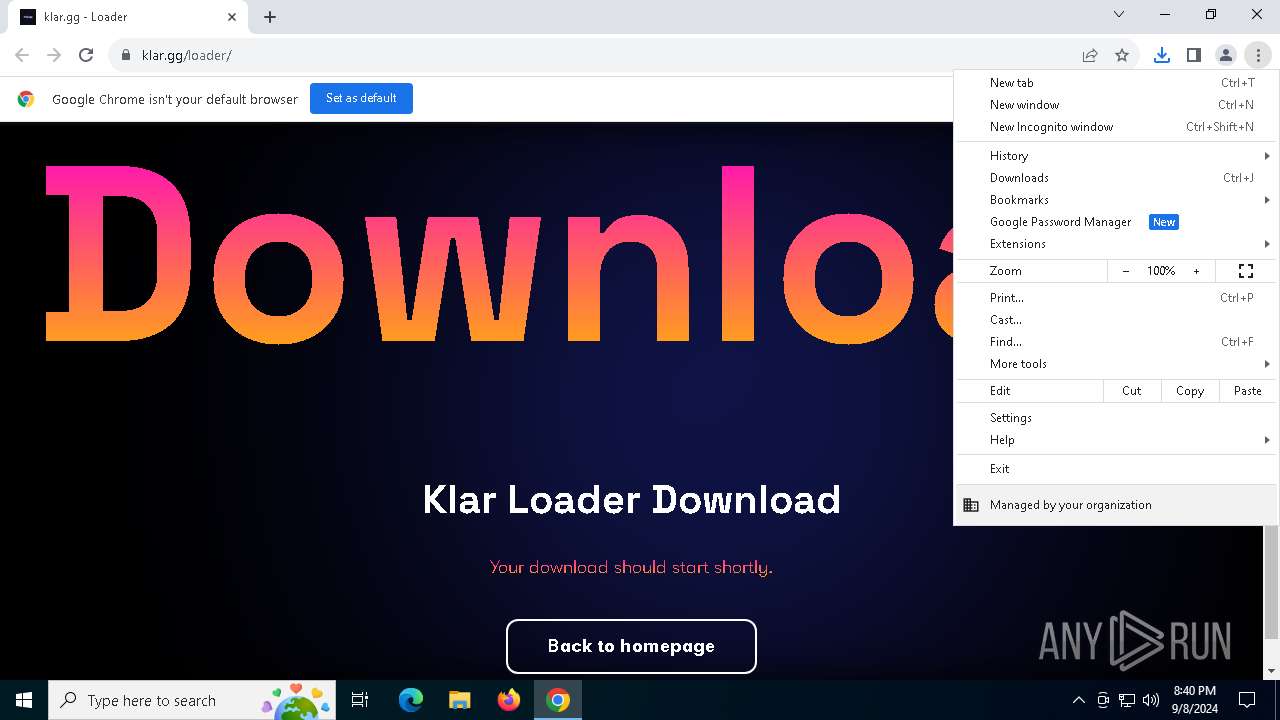1280x720 pixels.
Task: Open the notification center icon
Action: 1247,700
